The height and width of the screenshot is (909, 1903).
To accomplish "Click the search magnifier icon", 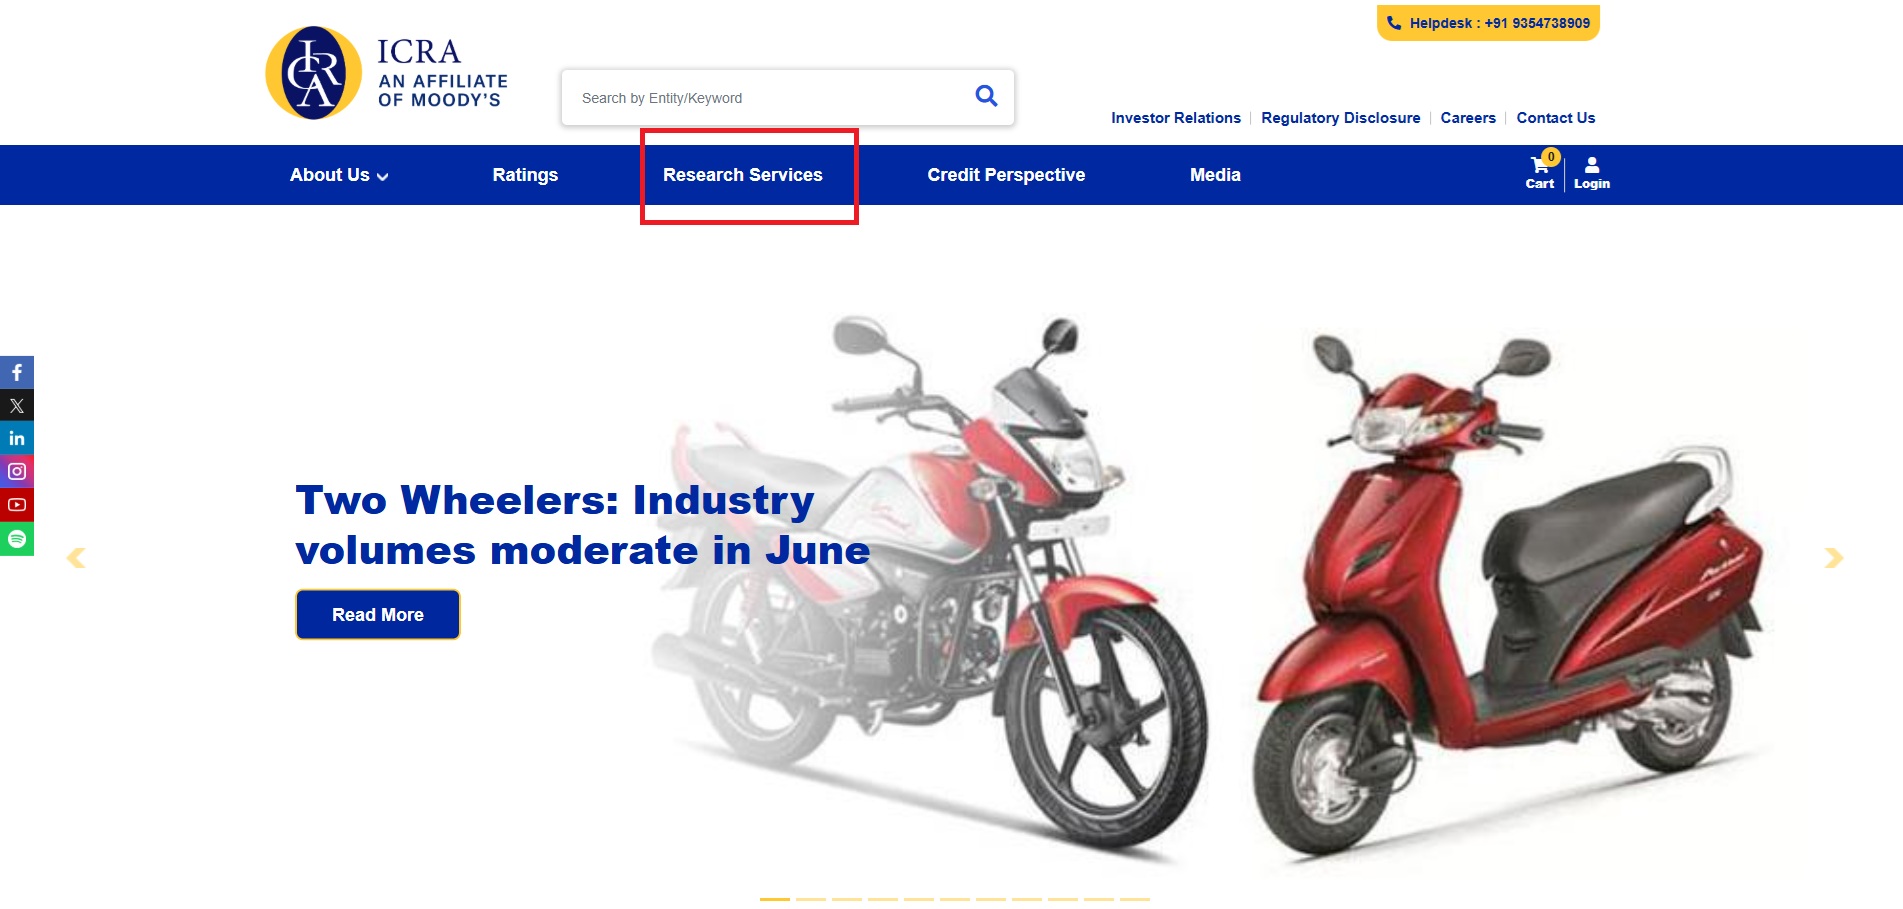I will pos(986,96).
